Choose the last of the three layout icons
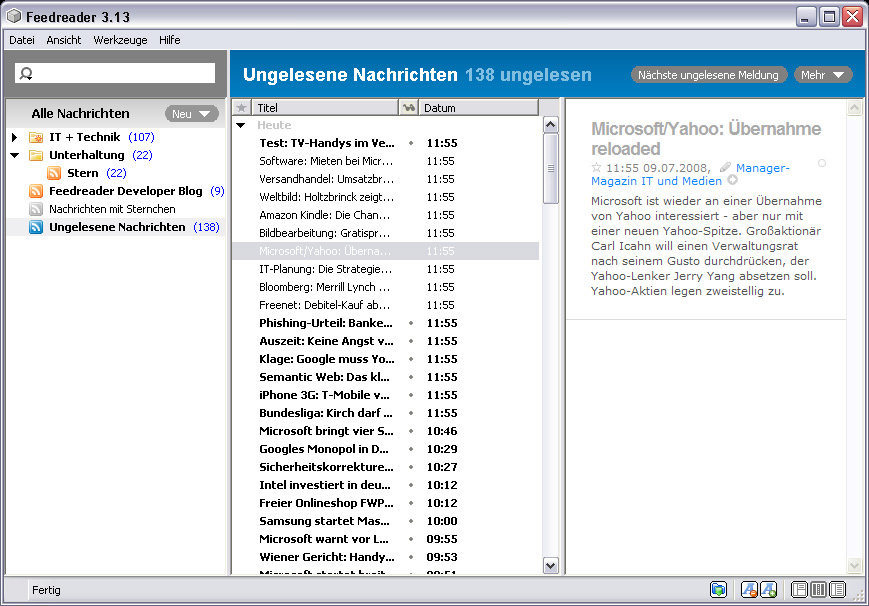 (x=837, y=589)
